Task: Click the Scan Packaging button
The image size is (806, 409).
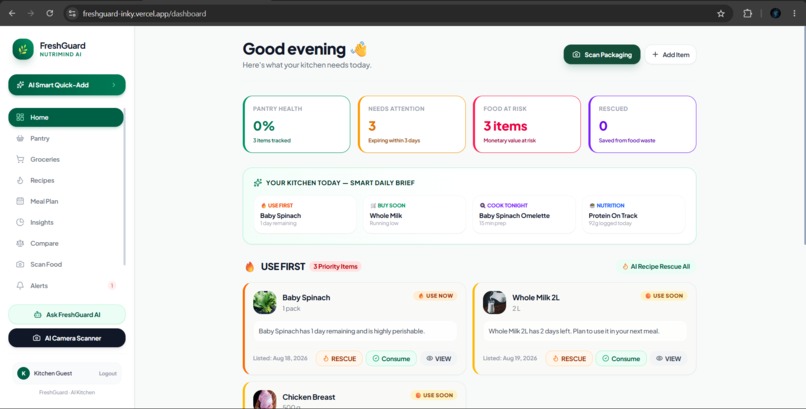Action: coord(602,54)
